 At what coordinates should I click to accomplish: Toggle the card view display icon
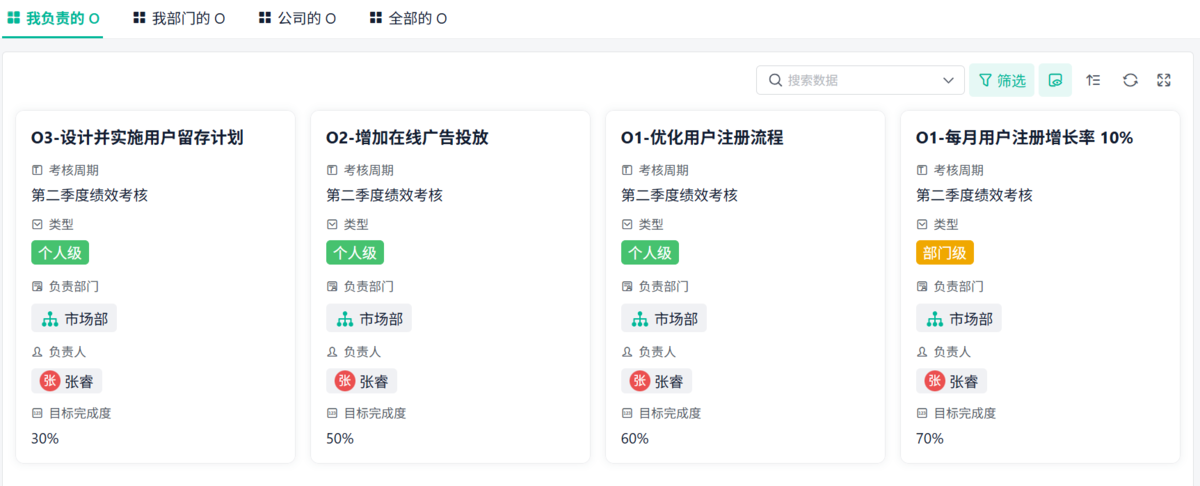(1055, 80)
